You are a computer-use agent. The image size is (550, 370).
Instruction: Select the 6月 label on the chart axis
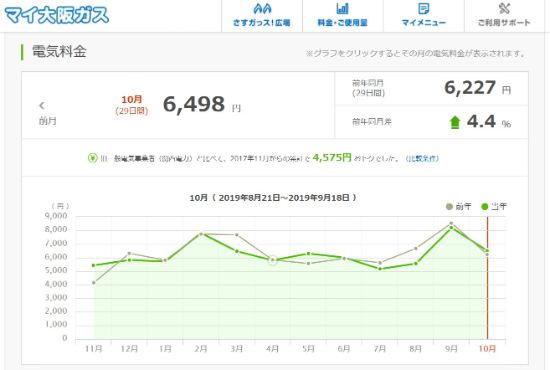pos(344,349)
